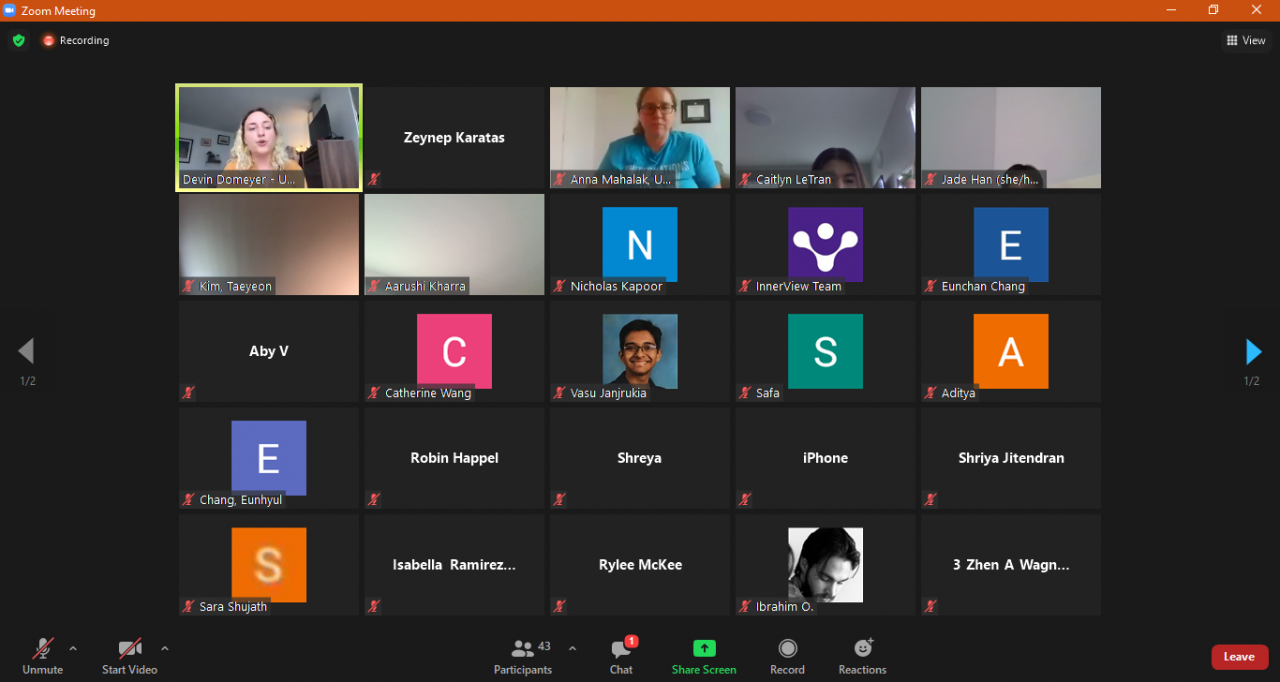The image size is (1280, 682).
Task: Select the iPhone participant tile
Action: [825, 458]
